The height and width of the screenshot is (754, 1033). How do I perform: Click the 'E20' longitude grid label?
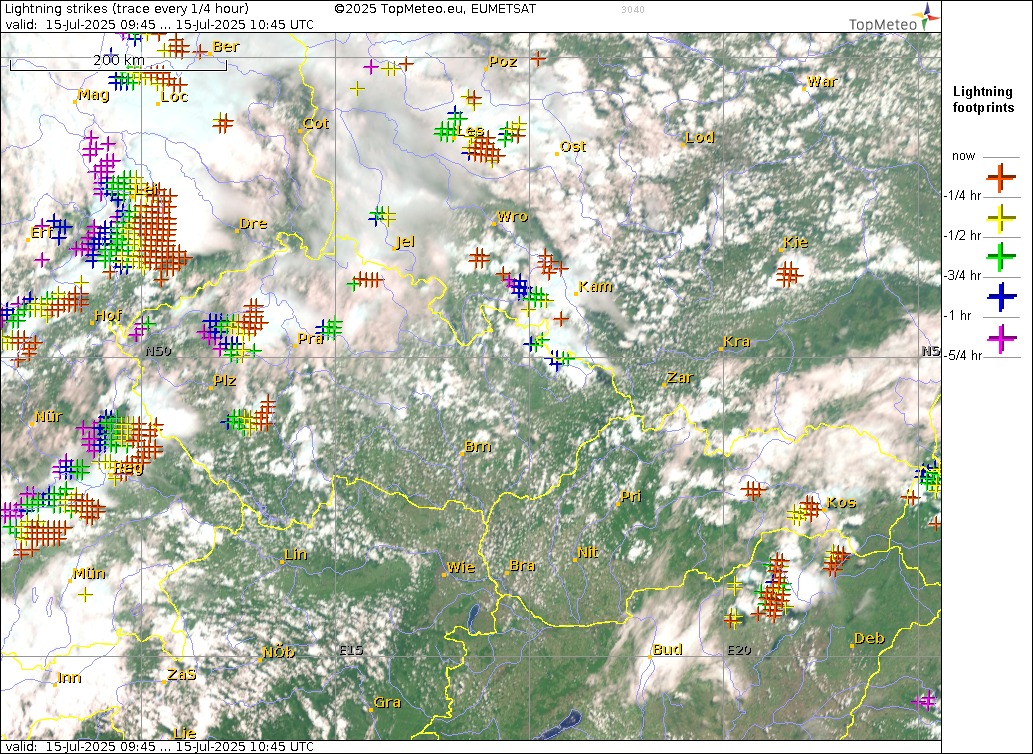click(x=739, y=650)
